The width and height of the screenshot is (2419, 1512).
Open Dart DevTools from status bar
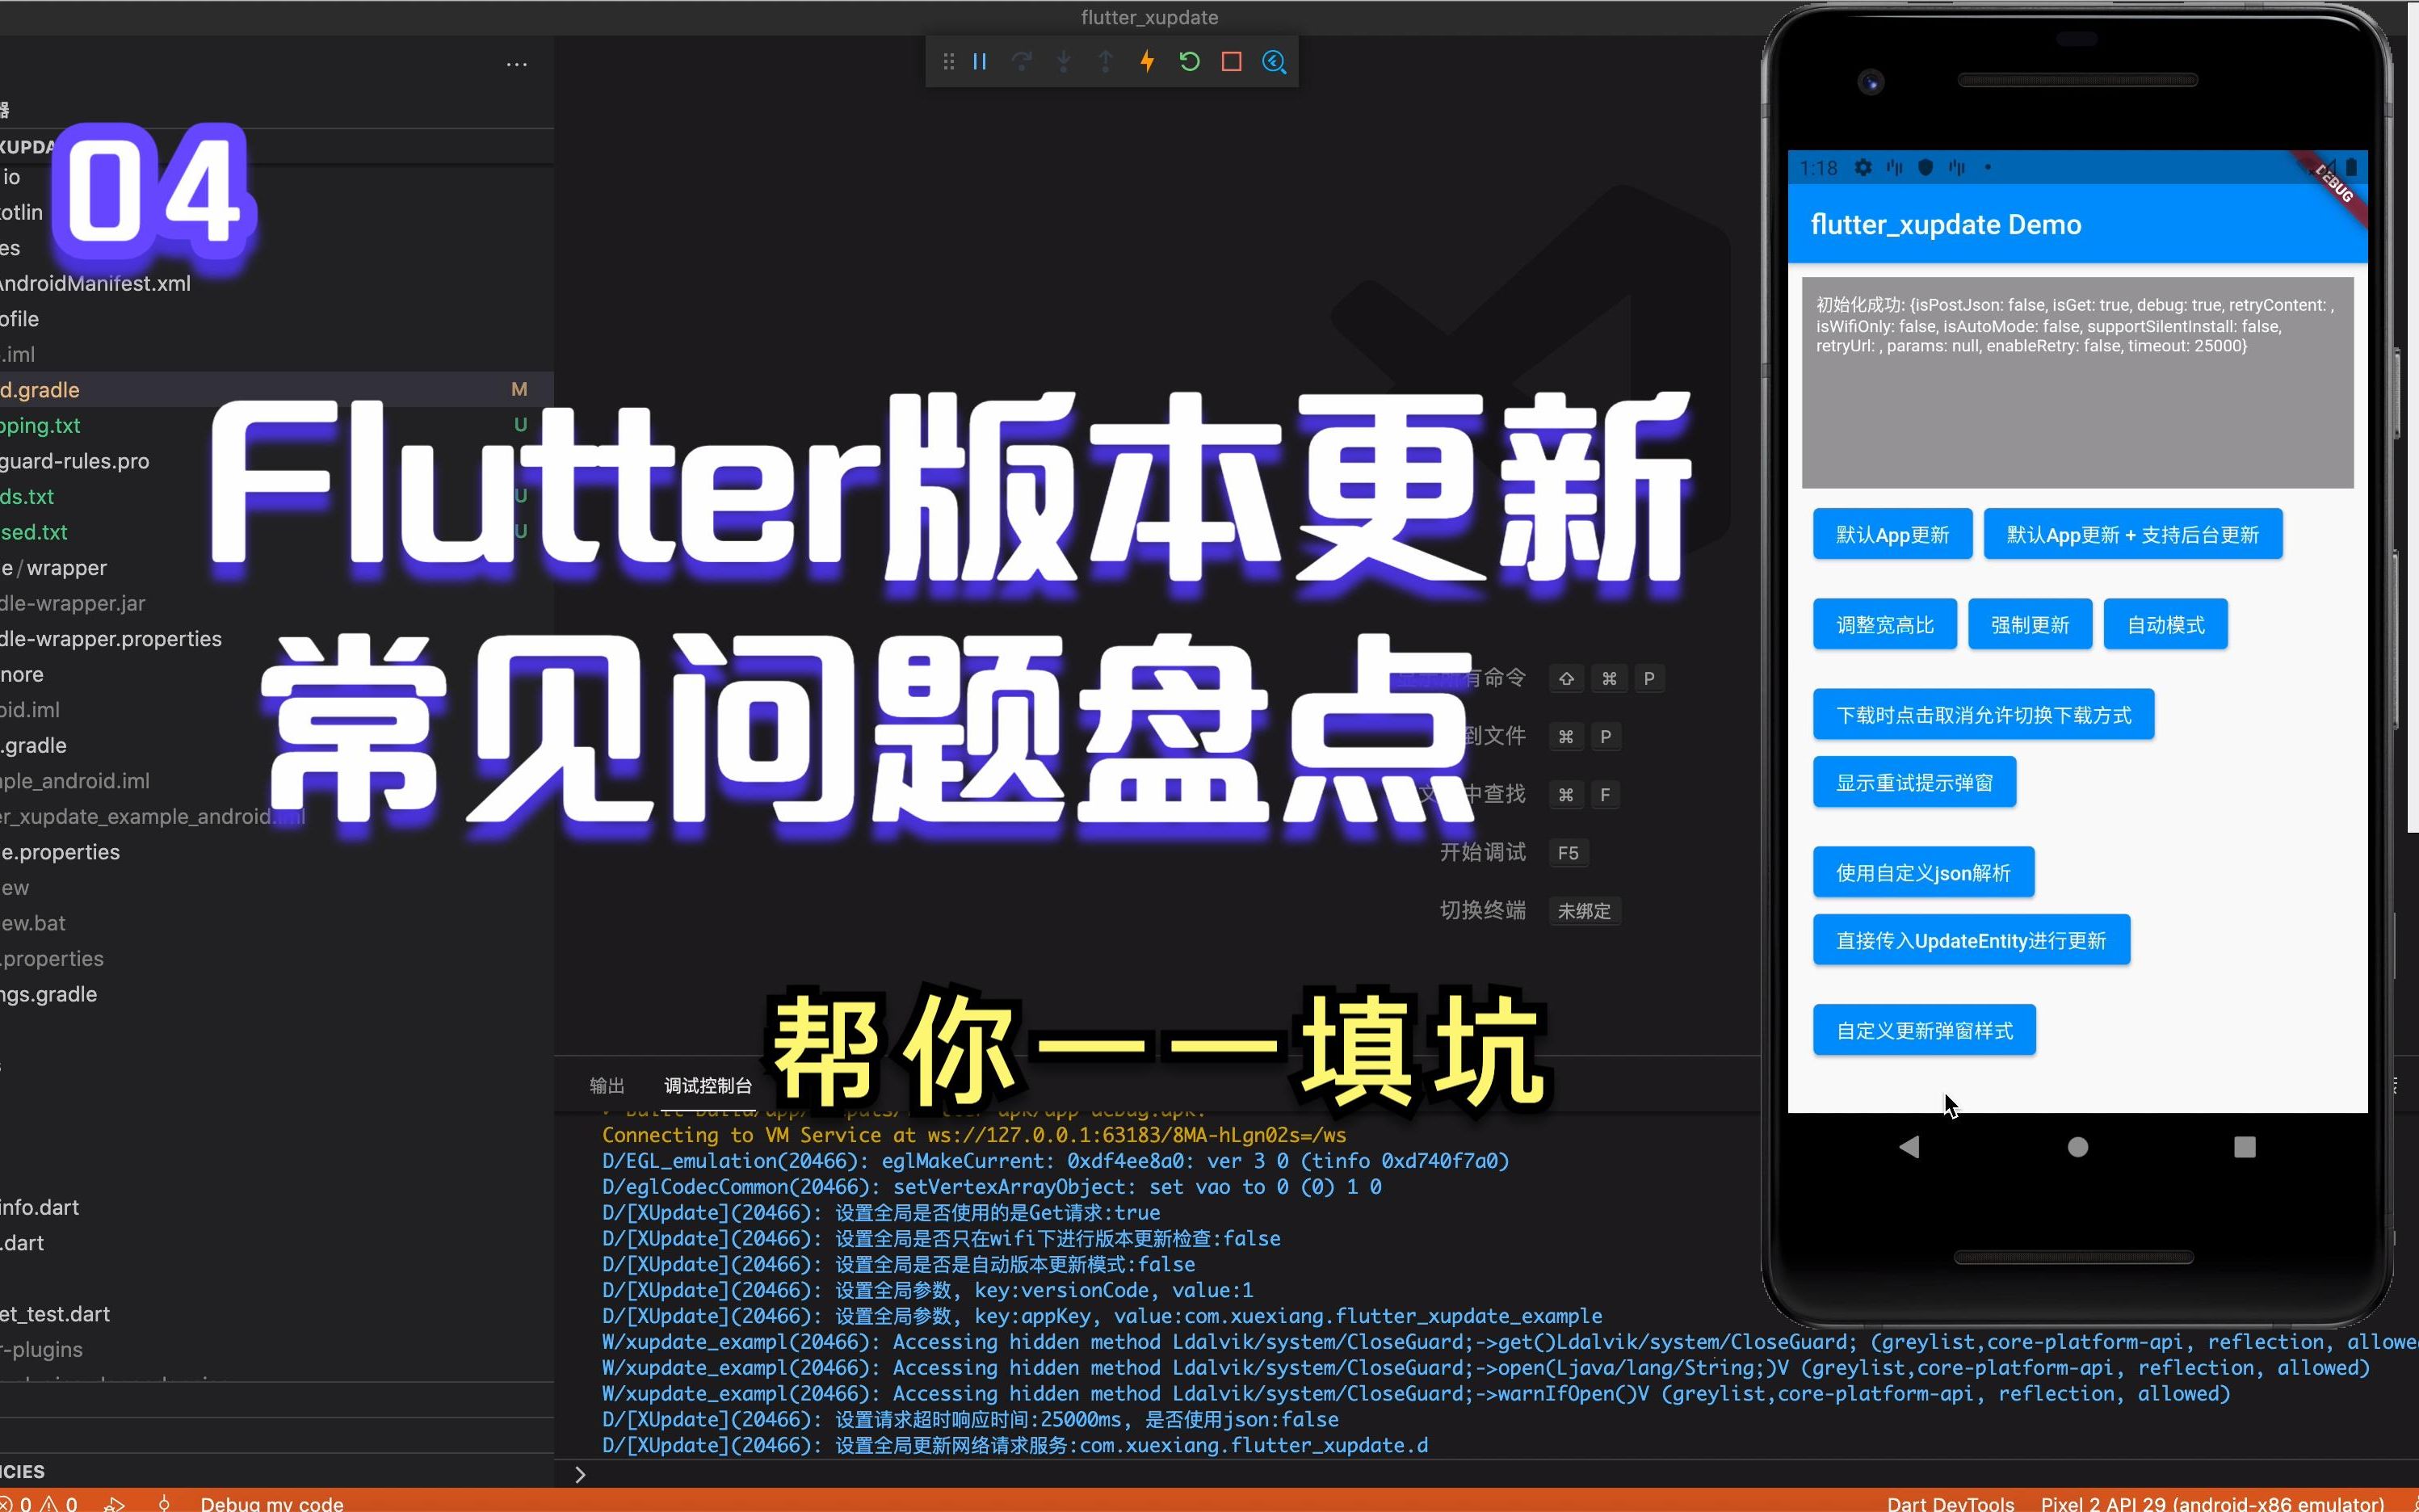pos(1950,1503)
